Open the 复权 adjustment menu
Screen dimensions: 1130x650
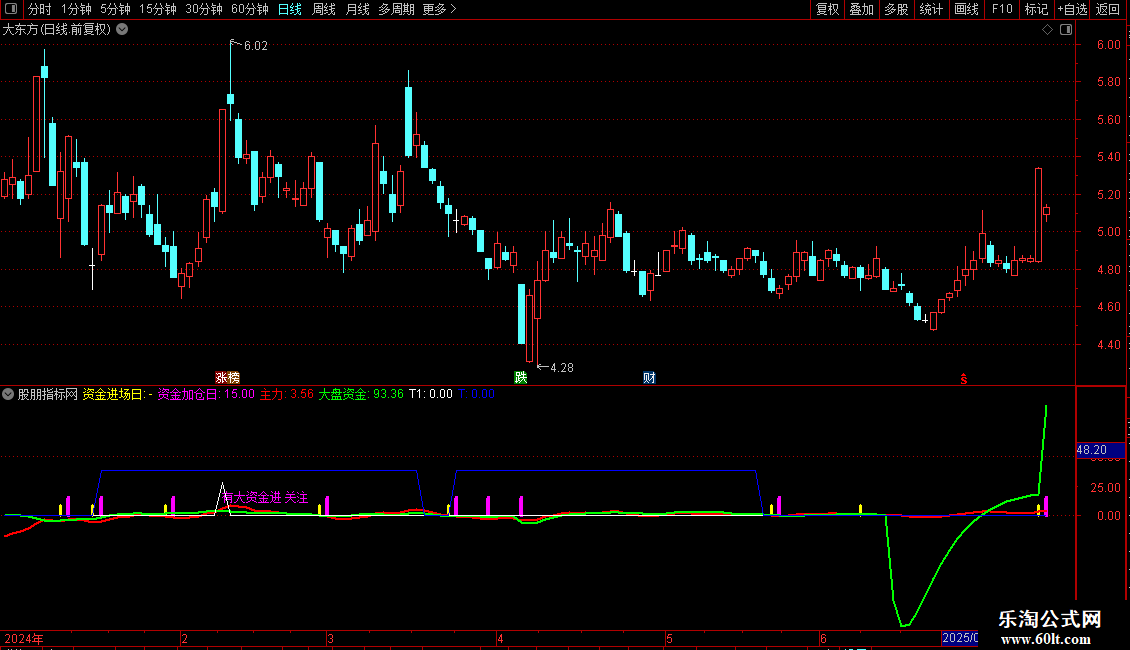tap(827, 9)
